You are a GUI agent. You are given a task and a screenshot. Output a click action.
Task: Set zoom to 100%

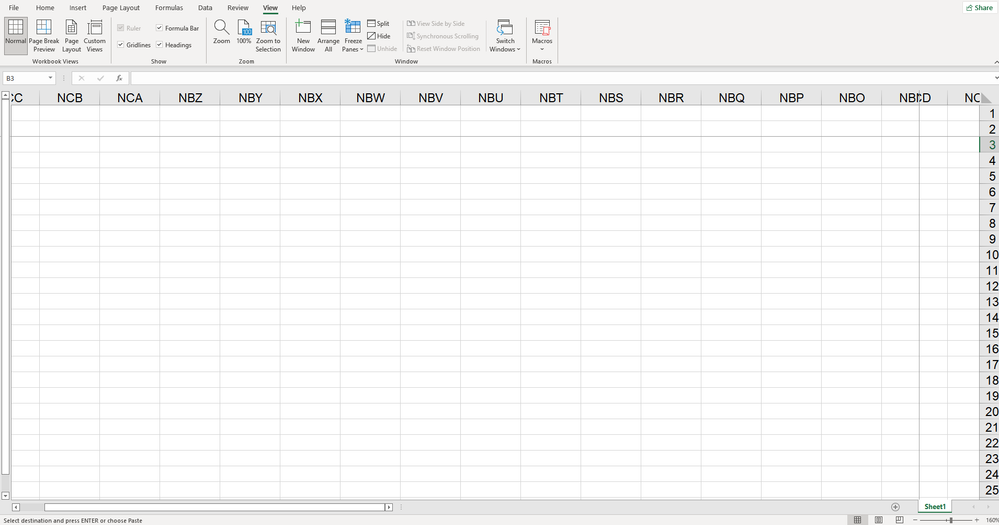coord(244,32)
